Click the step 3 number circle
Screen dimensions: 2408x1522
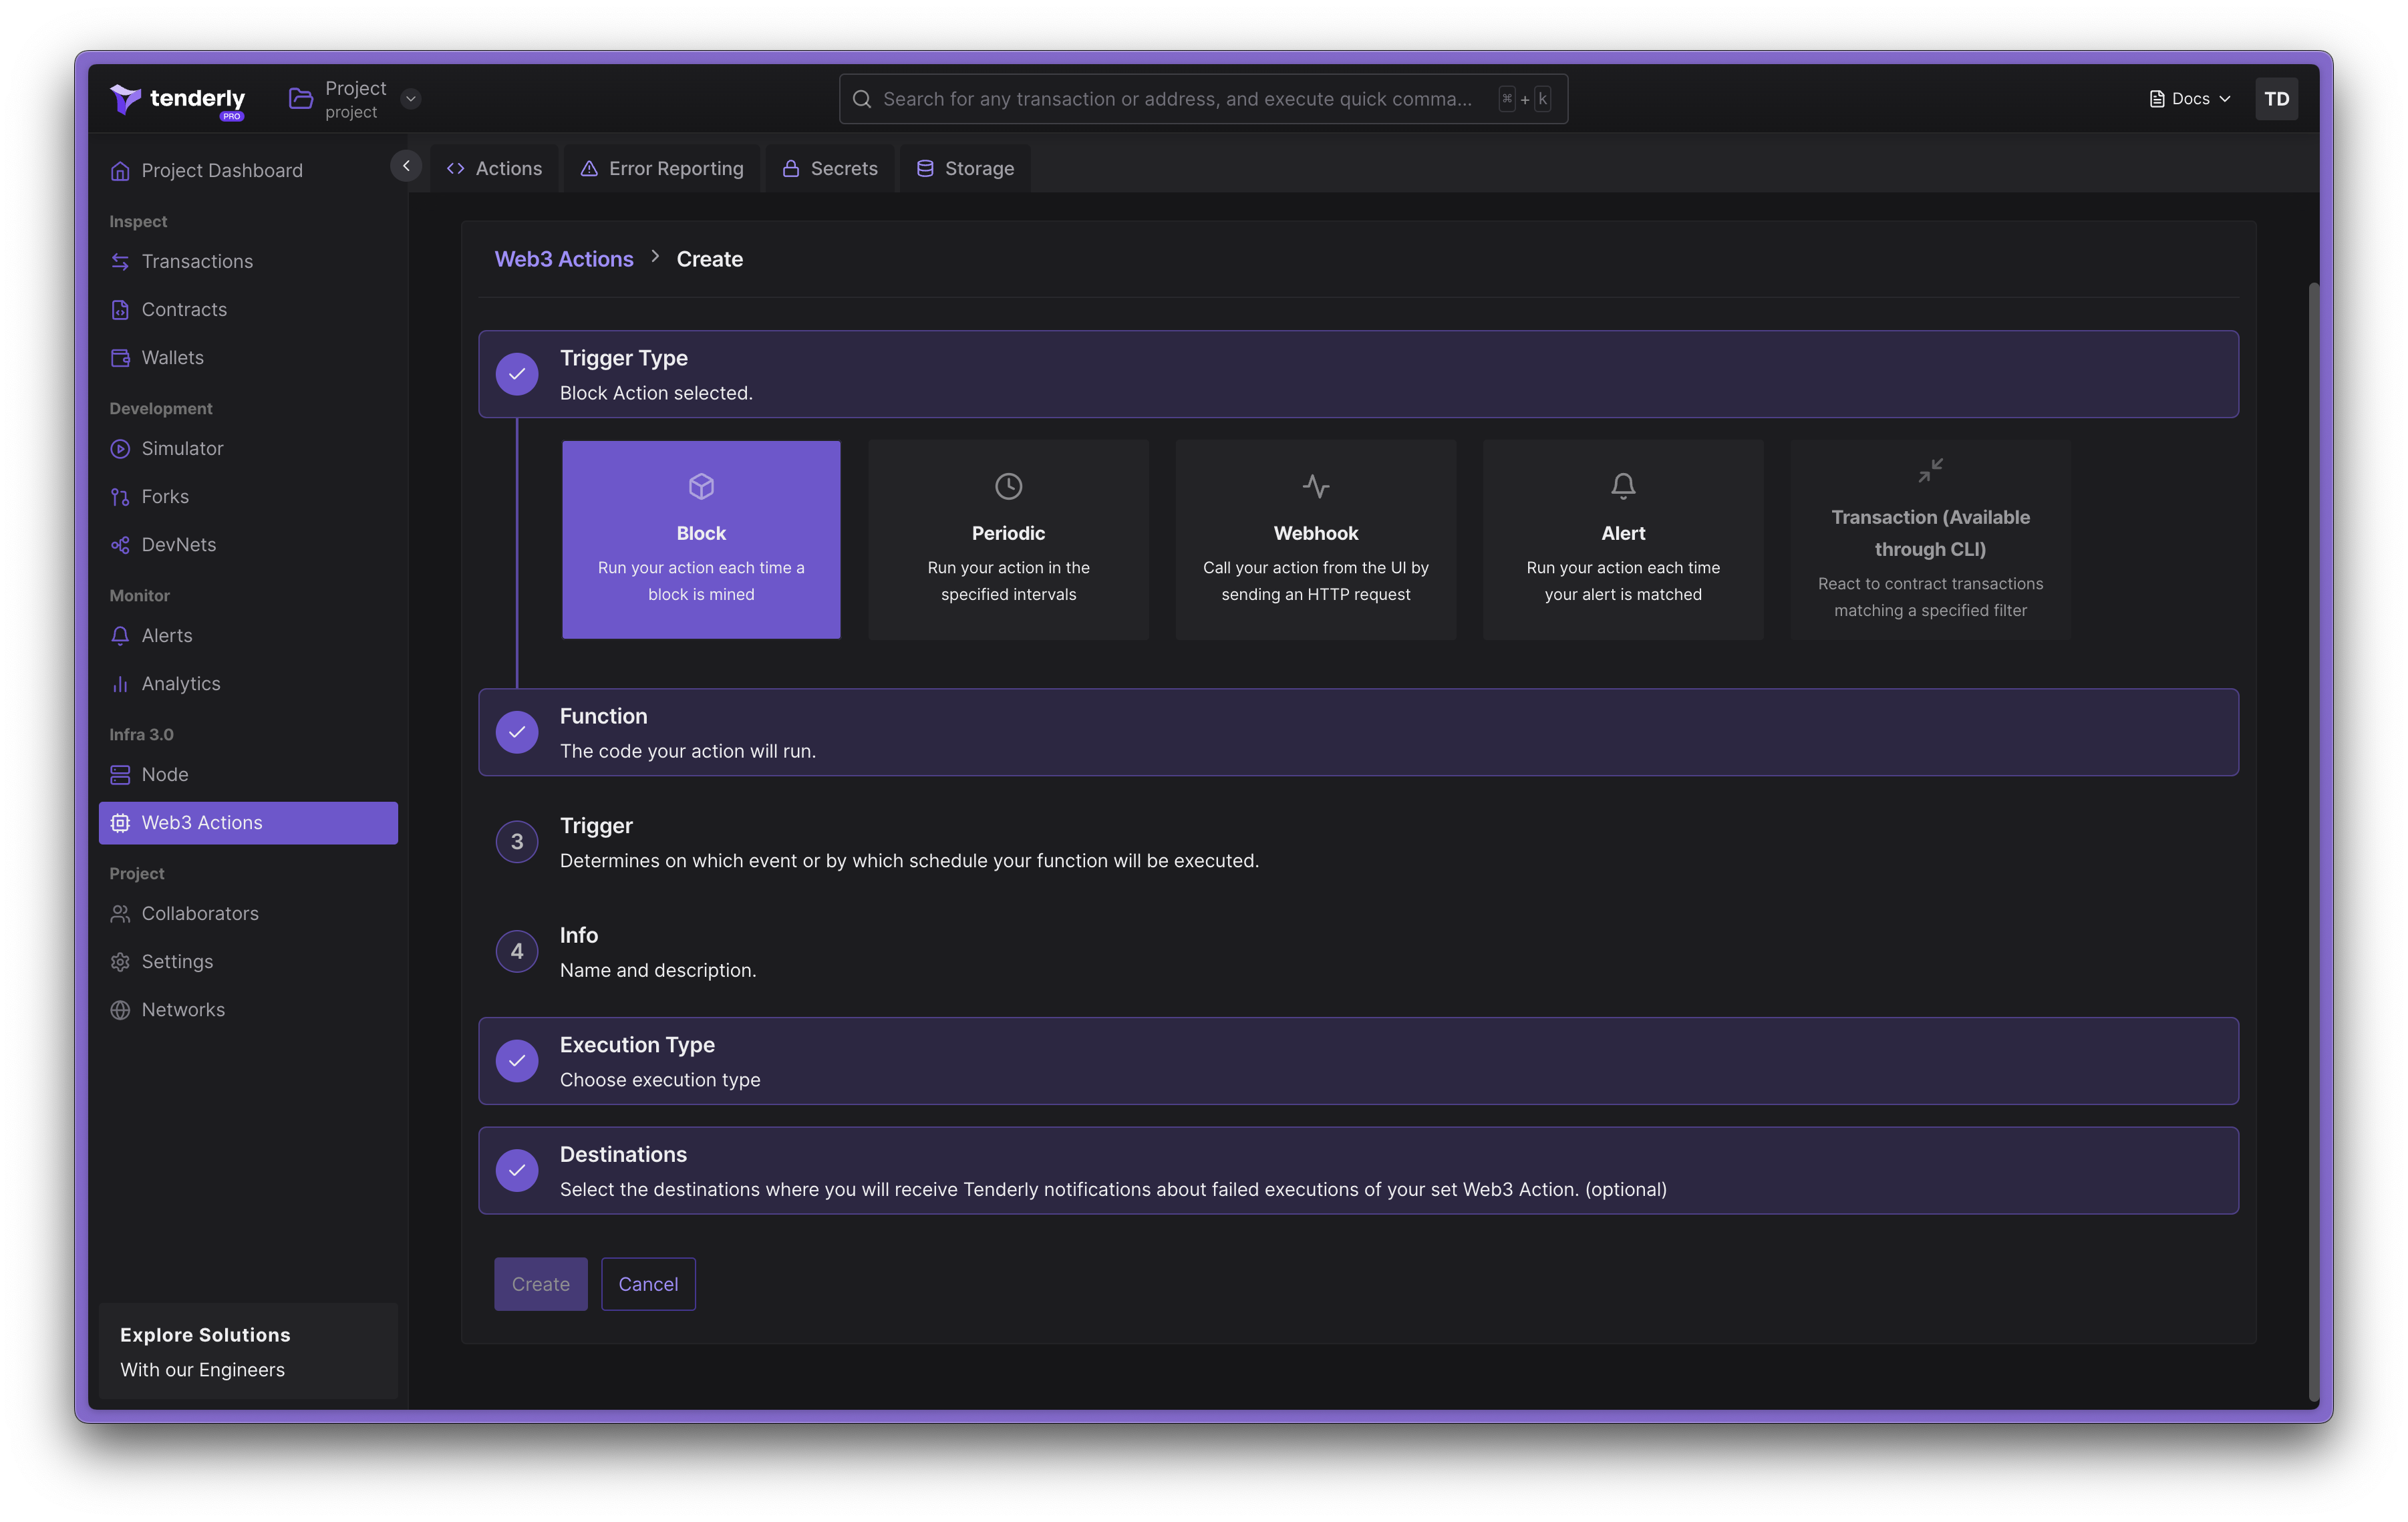coord(517,842)
